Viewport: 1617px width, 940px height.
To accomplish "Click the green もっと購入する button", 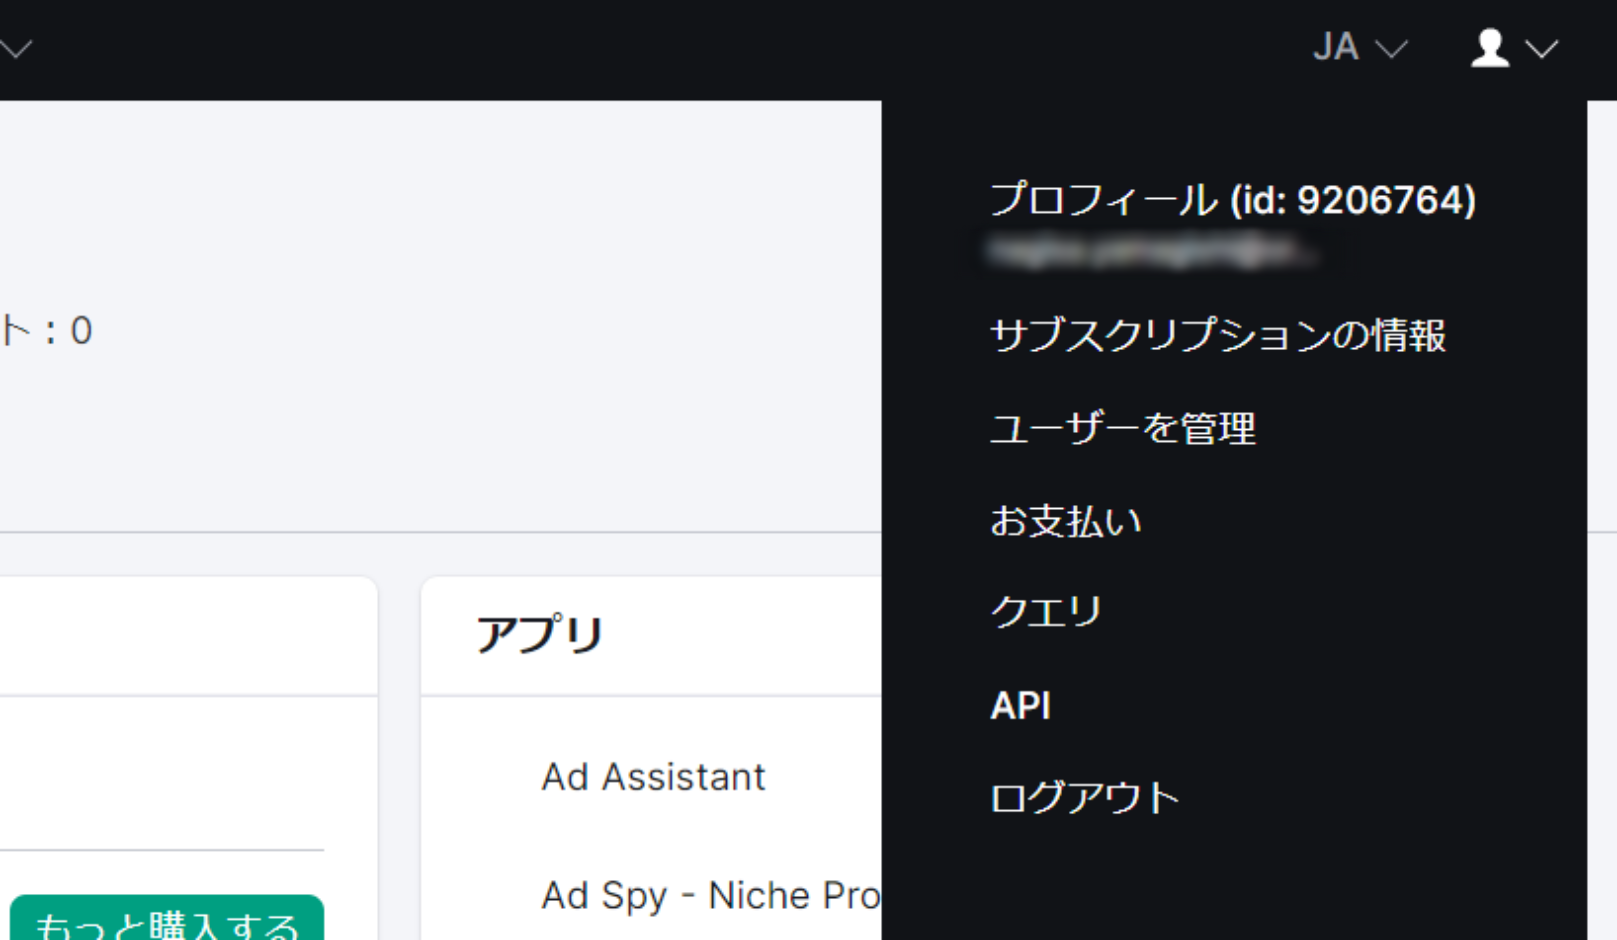I will click(166, 918).
